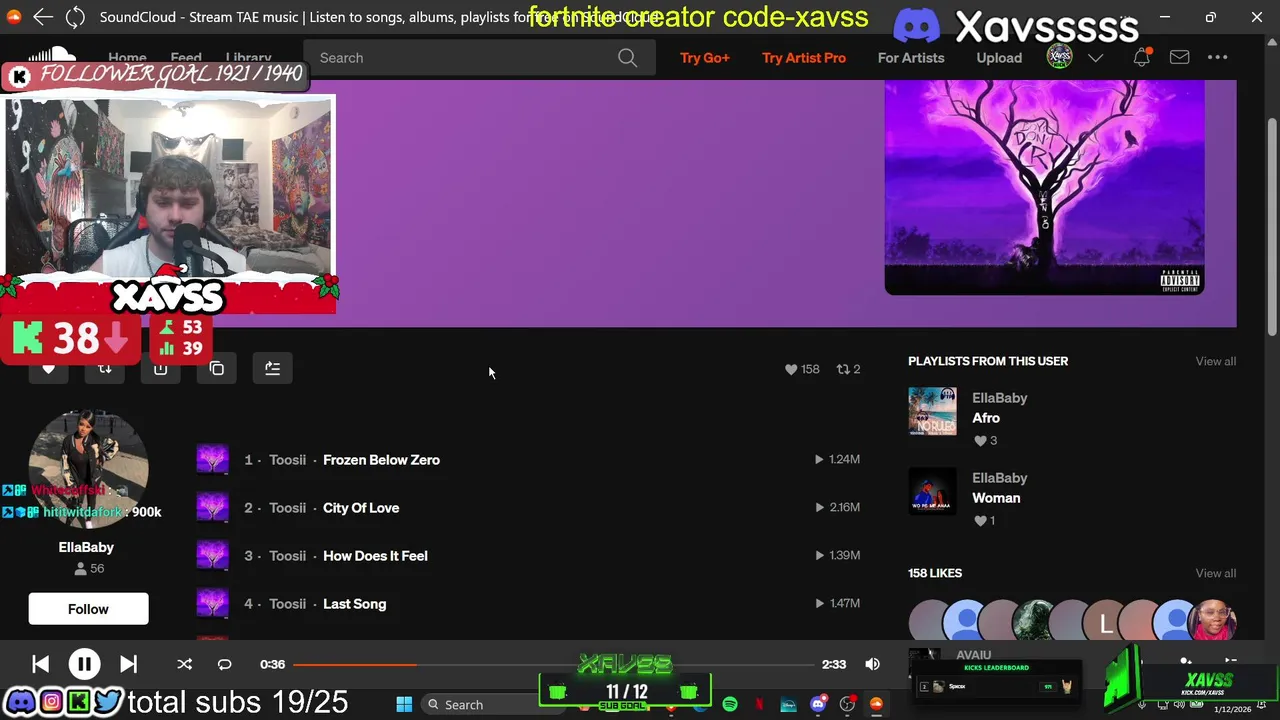Open the Woman playlist
Screen dimensions: 1280x720
996,498
